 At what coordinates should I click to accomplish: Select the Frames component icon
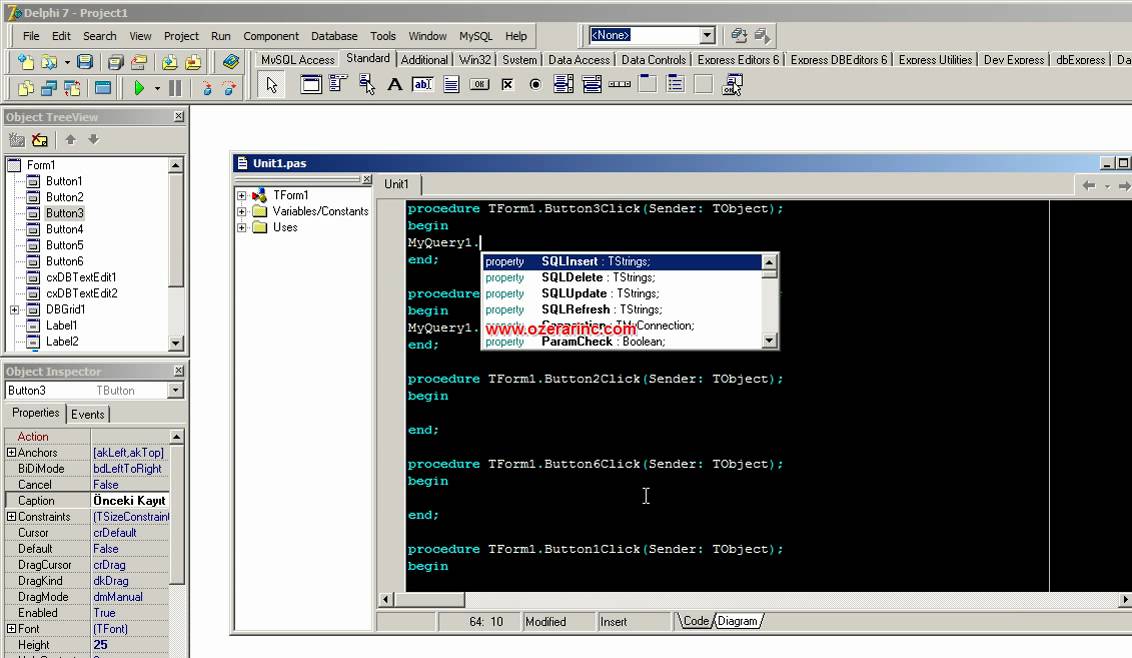point(311,85)
